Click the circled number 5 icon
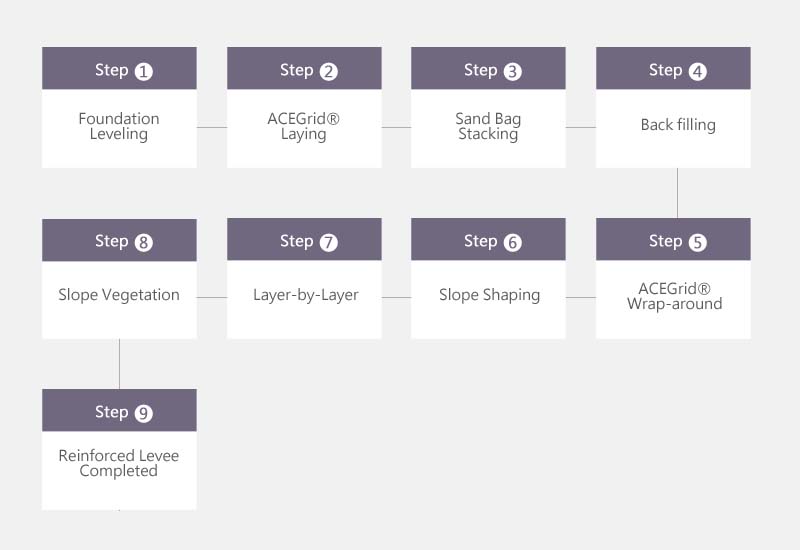This screenshot has height=550, width=800. click(697, 242)
